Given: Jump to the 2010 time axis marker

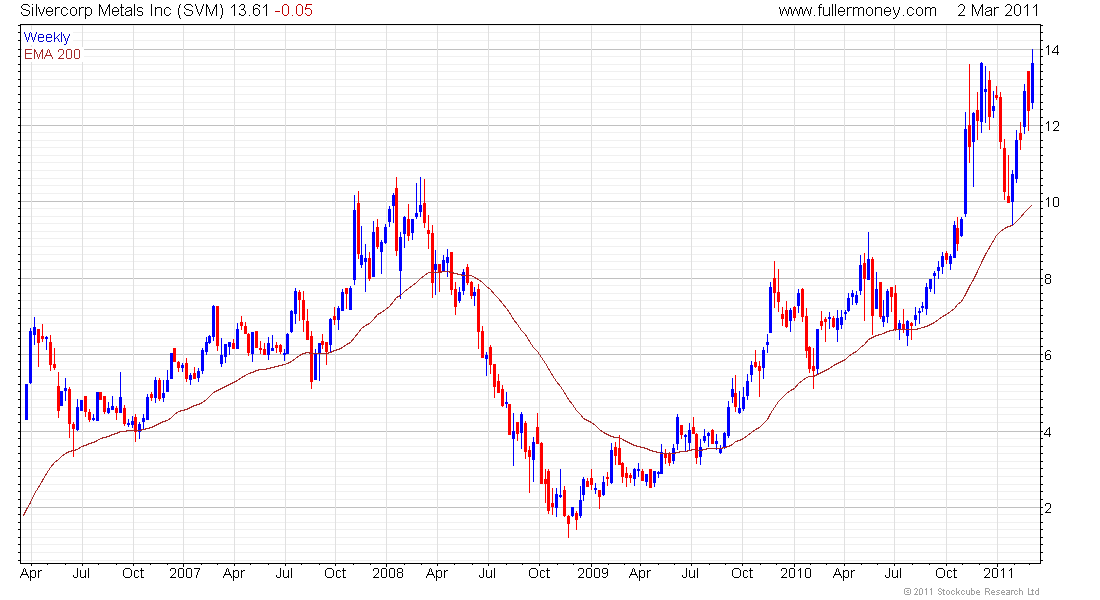Looking at the screenshot, I should (x=795, y=573).
